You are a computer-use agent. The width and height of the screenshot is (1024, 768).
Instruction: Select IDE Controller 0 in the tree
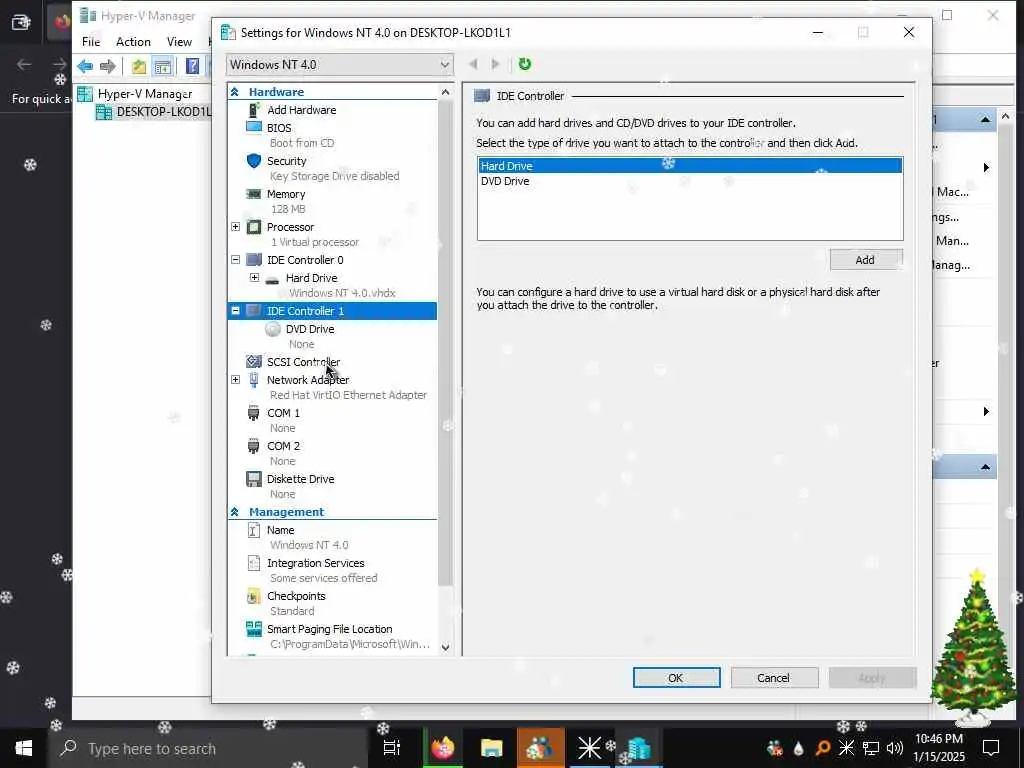pyautogui.click(x=304, y=260)
